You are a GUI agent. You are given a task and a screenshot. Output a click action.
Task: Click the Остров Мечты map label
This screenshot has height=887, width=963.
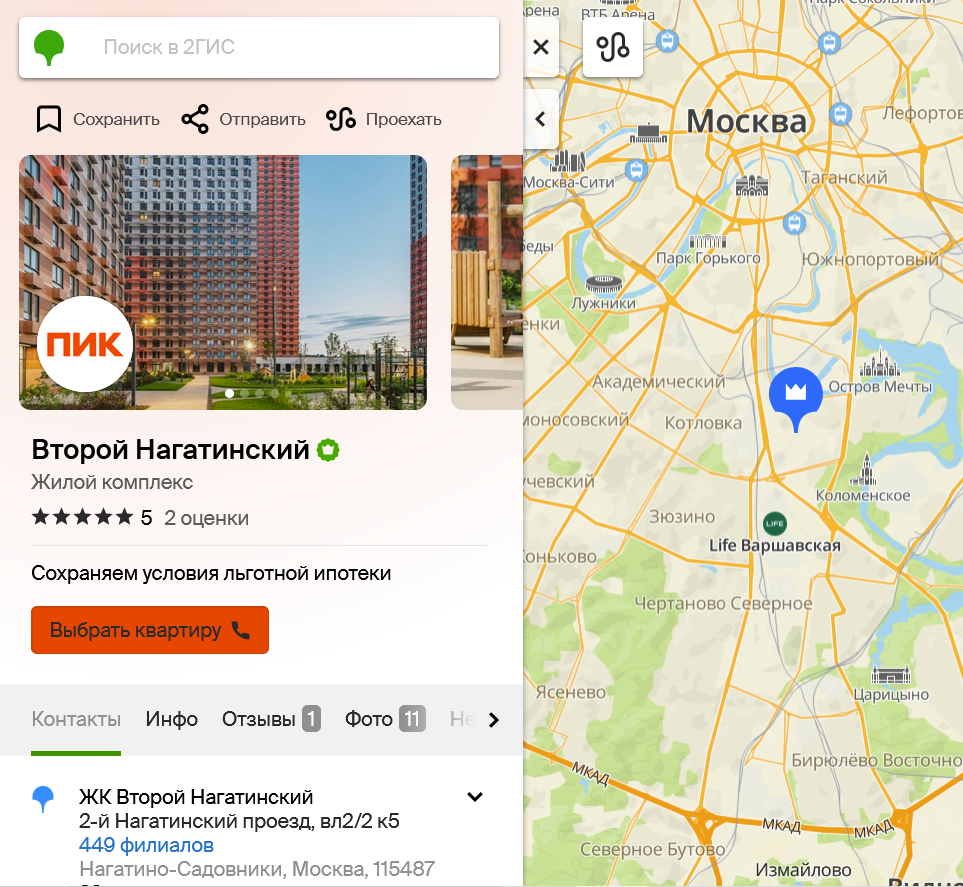(880, 387)
